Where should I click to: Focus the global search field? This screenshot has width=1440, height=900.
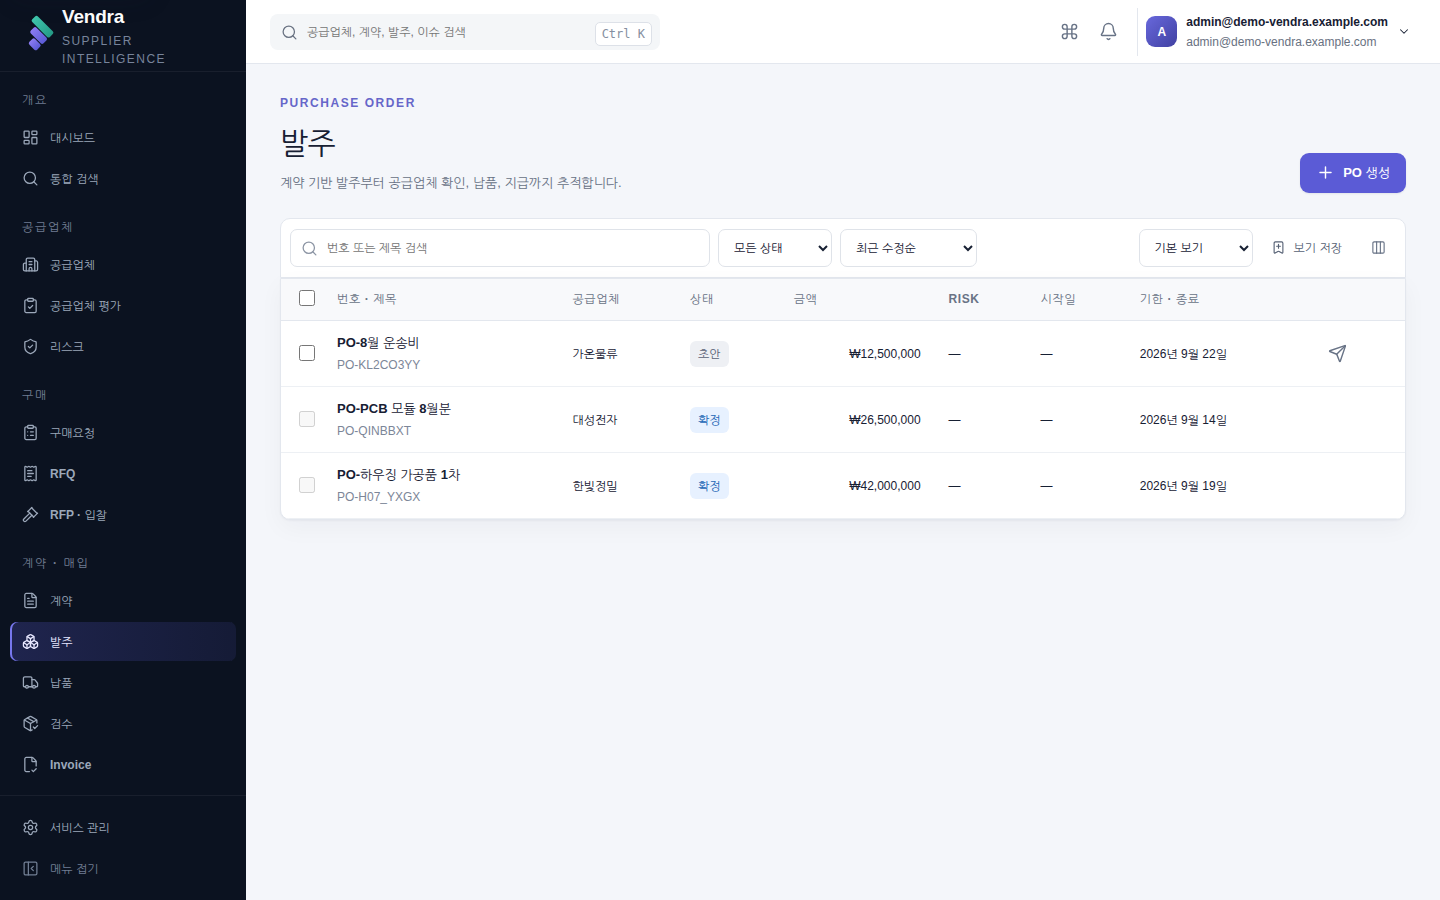coord(465,32)
